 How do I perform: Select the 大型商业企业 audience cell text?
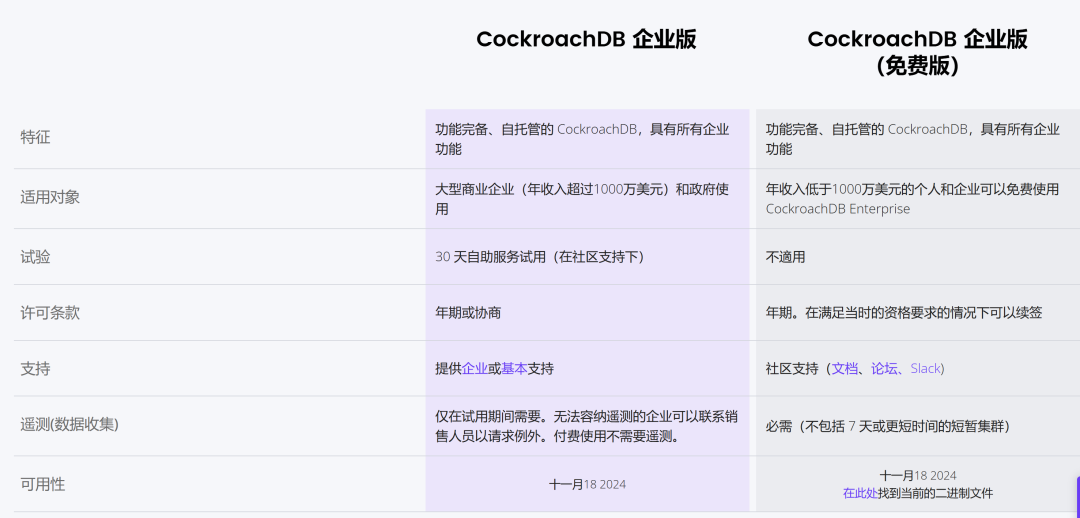582,199
